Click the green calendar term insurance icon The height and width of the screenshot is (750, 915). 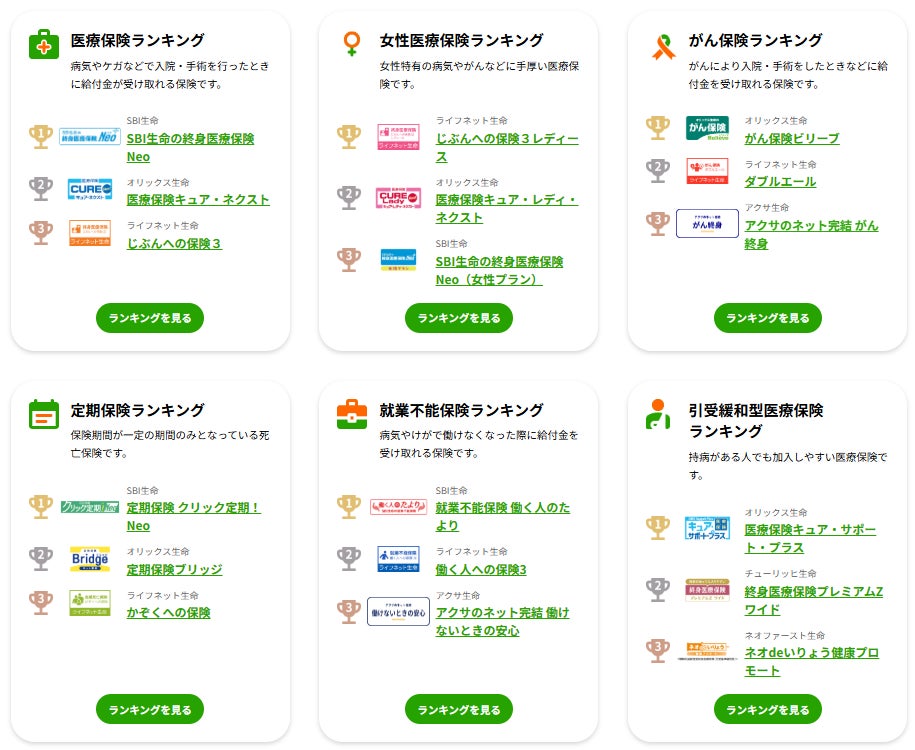click(44, 414)
